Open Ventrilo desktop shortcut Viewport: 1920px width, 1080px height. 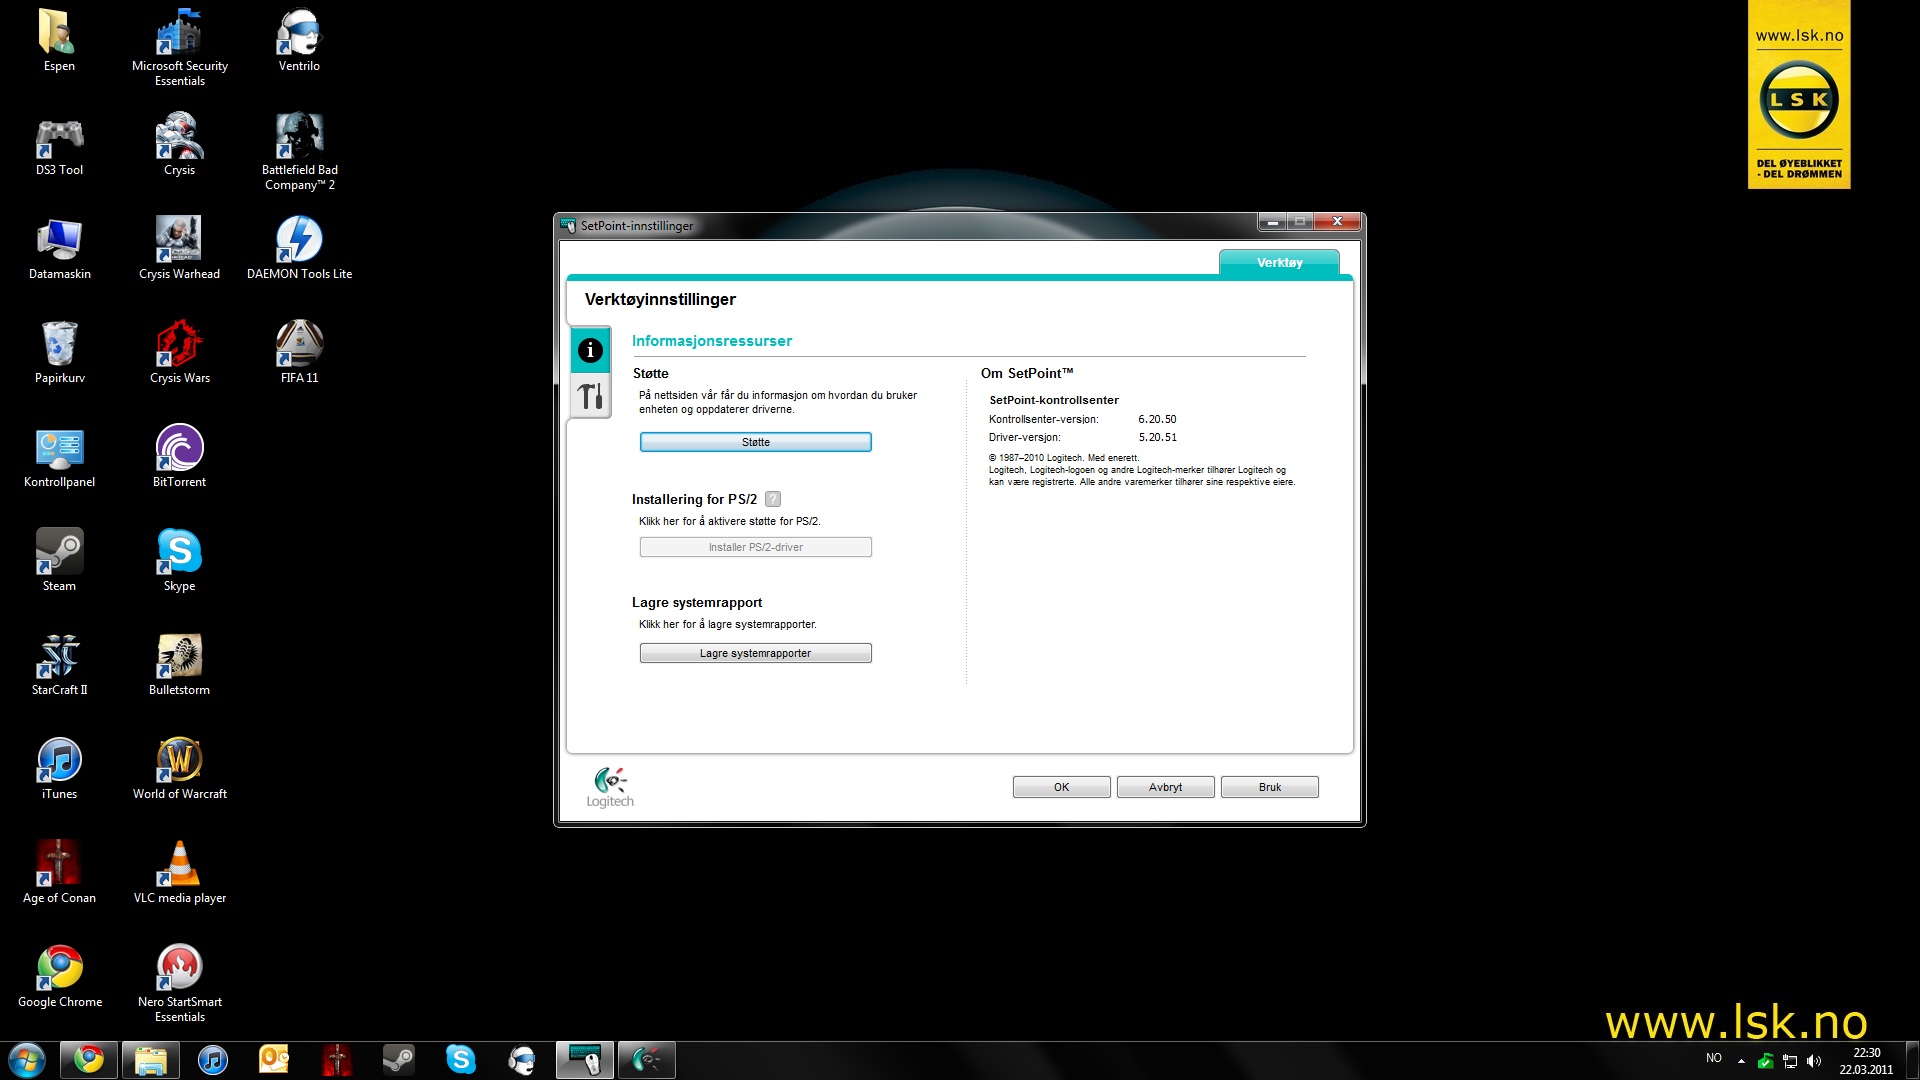299,42
